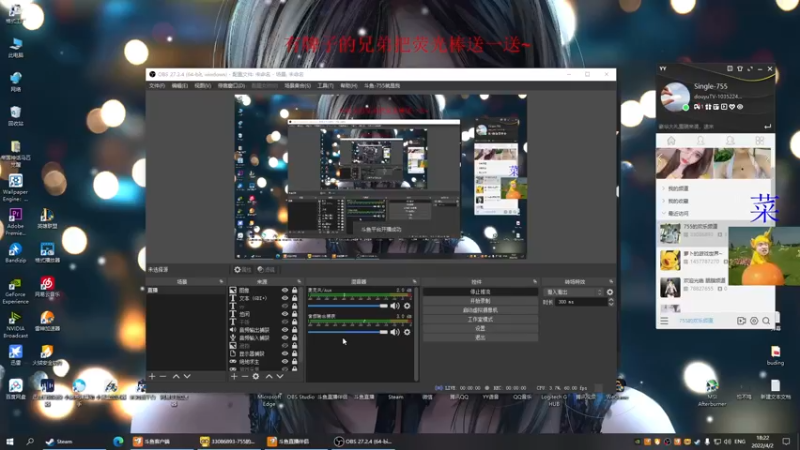Mute the 音频输出捕获 mixer channel speaker icon
Screen dimensions: 800x450
(395, 332)
